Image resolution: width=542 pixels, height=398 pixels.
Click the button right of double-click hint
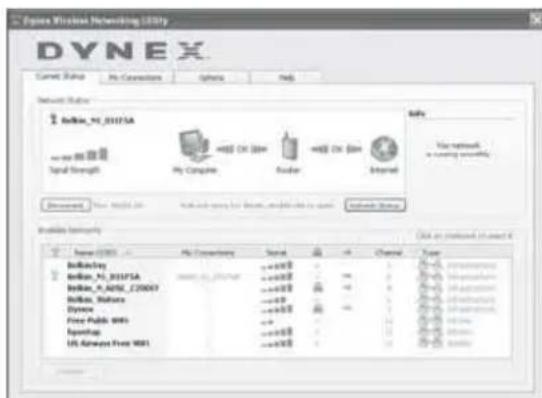(375, 205)
